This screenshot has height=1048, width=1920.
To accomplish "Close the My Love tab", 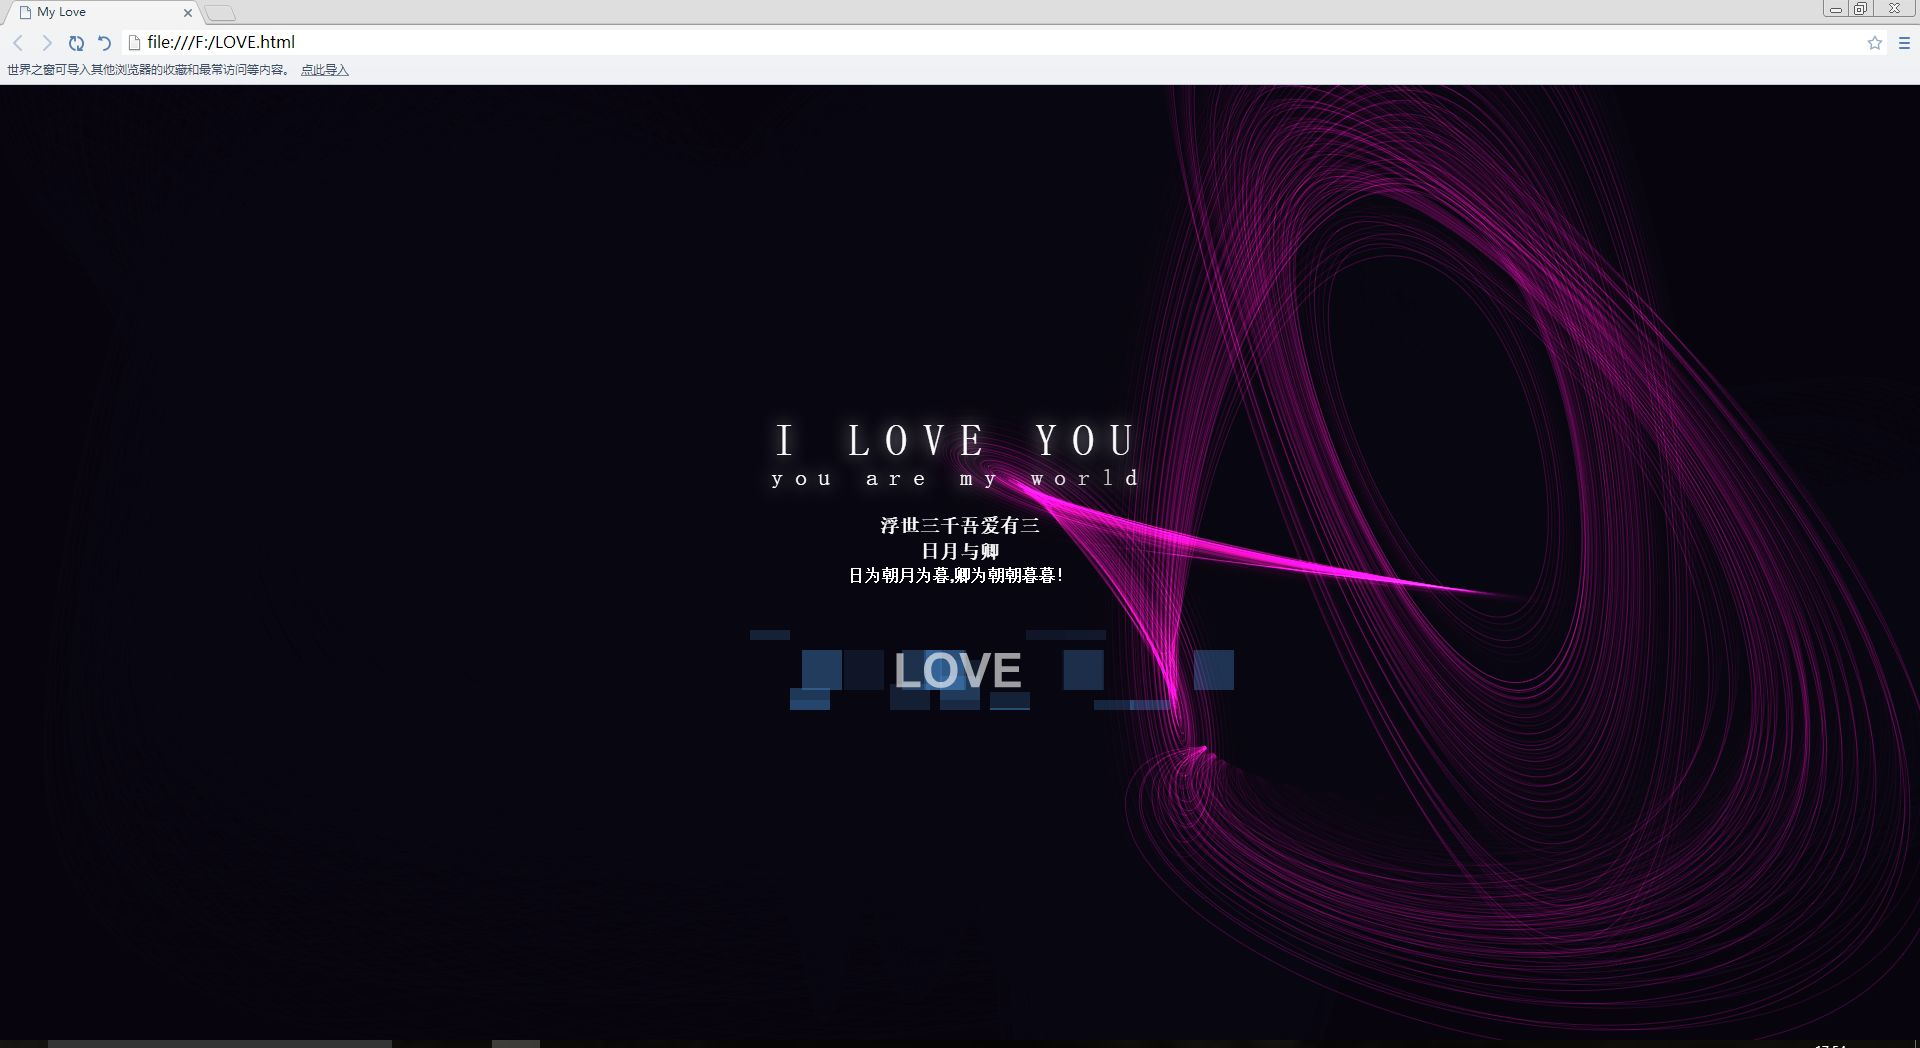I will tap(187, 13).
